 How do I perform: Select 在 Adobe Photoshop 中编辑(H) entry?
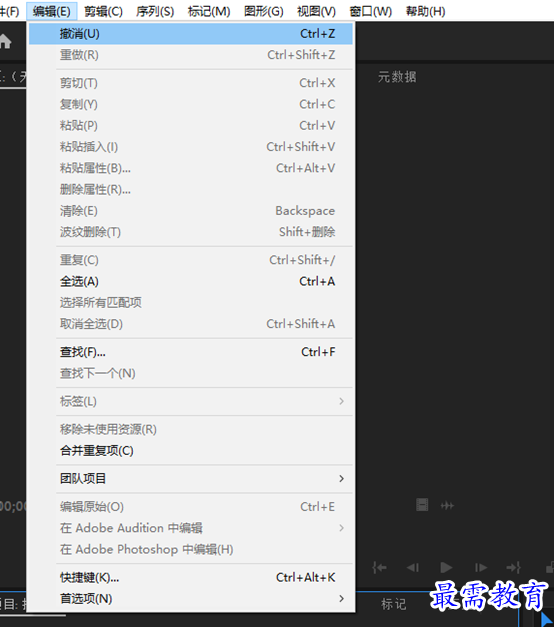coord(191,549)
